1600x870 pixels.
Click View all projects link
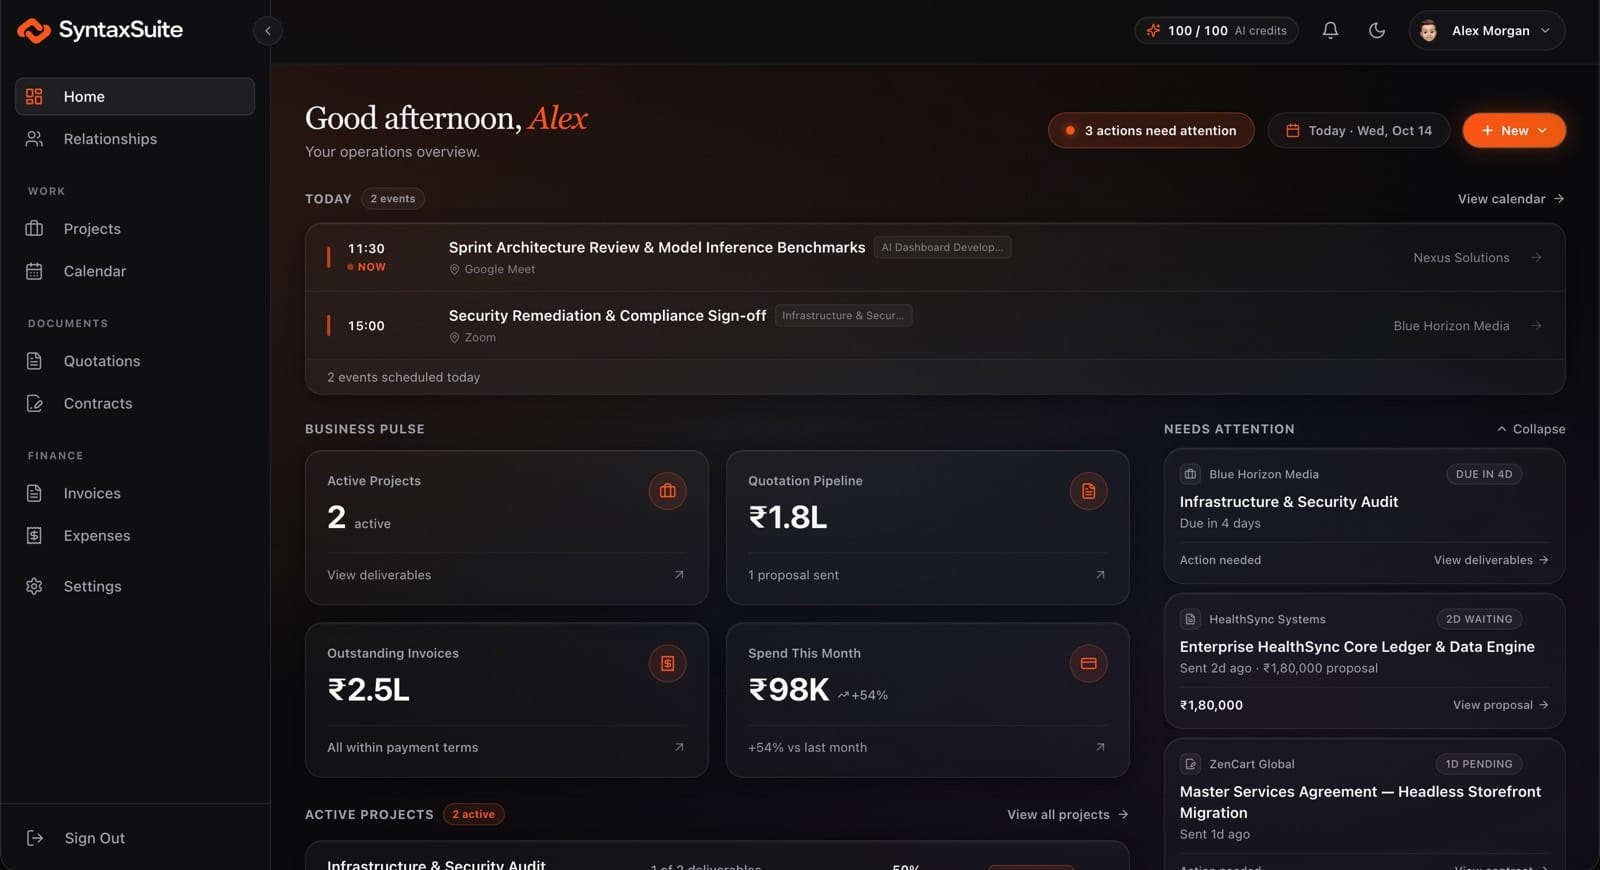tap(1068, 815)
